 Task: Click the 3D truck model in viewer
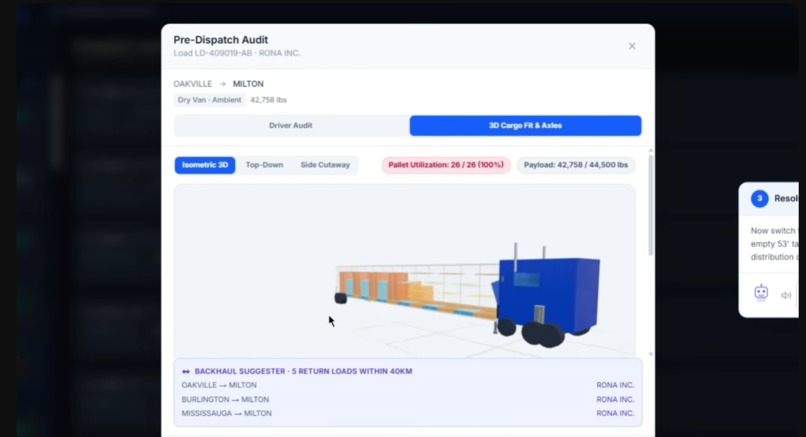click(468, 293)
